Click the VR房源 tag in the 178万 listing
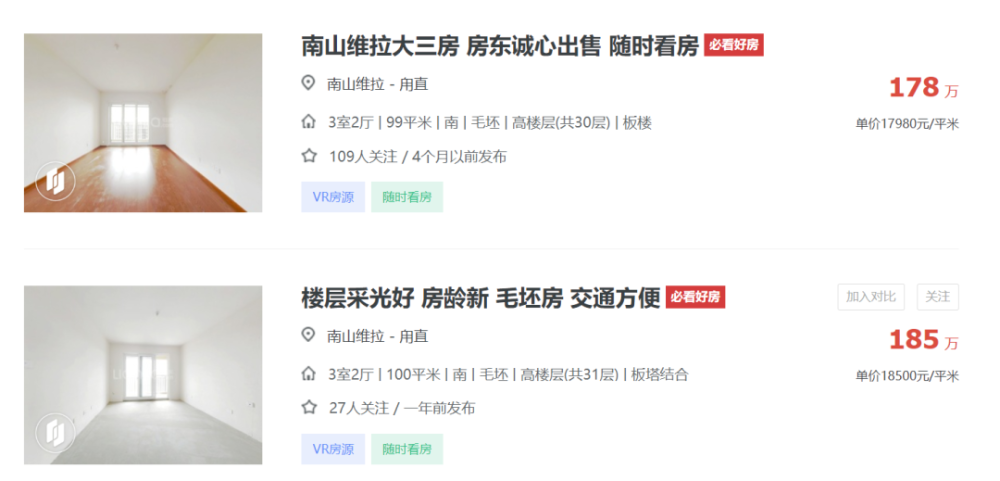This screenshot has height=481, width=1000. click(x=333, y=197)
